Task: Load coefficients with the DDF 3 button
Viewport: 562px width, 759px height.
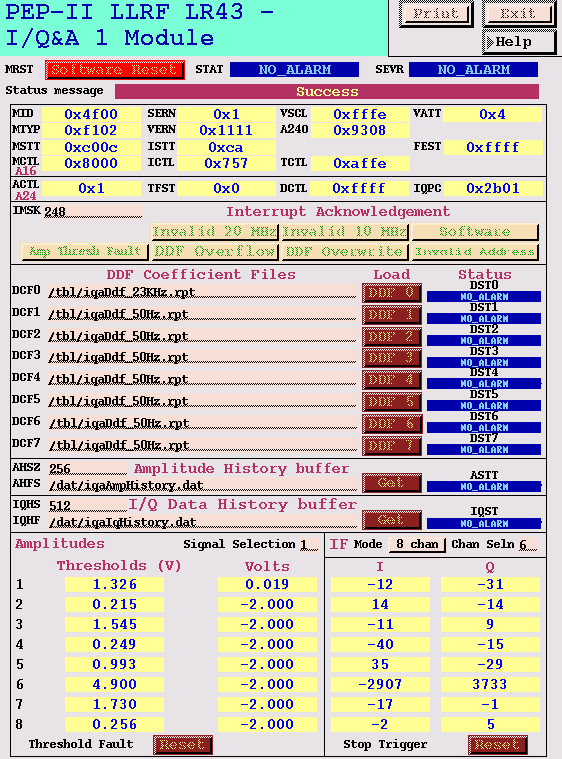Action: click(x=392, y=358)
